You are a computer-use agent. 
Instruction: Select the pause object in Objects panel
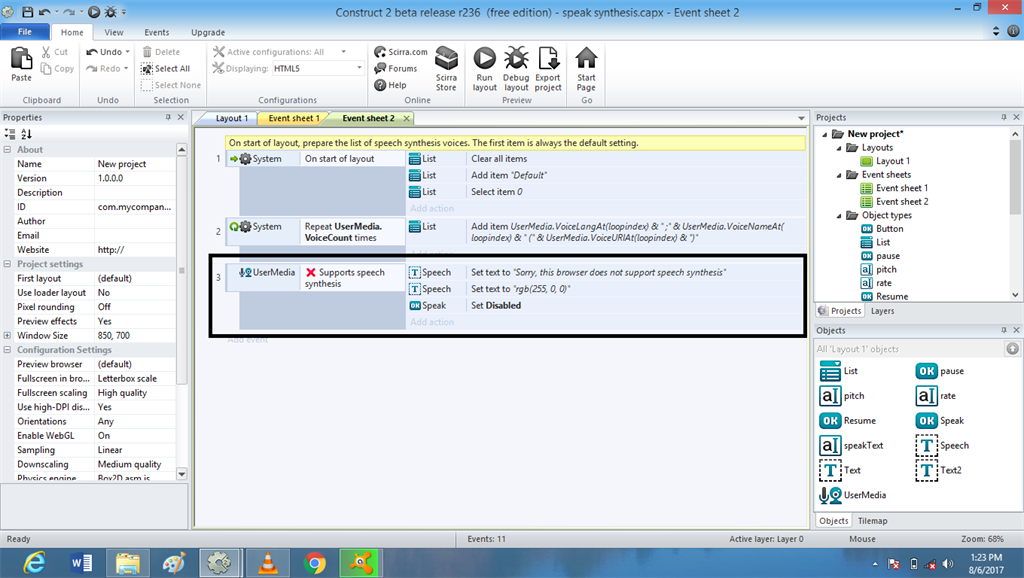pos(939,371)
